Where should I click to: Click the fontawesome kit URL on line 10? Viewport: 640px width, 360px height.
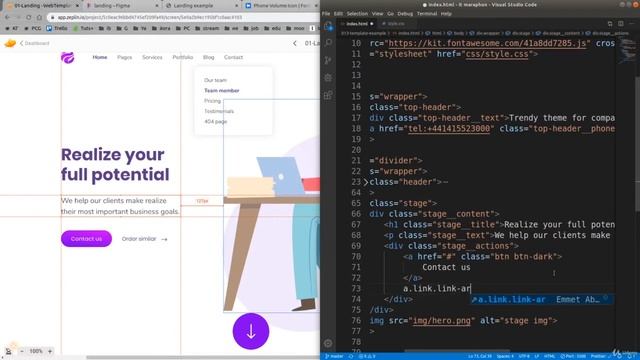pos(487,43)
